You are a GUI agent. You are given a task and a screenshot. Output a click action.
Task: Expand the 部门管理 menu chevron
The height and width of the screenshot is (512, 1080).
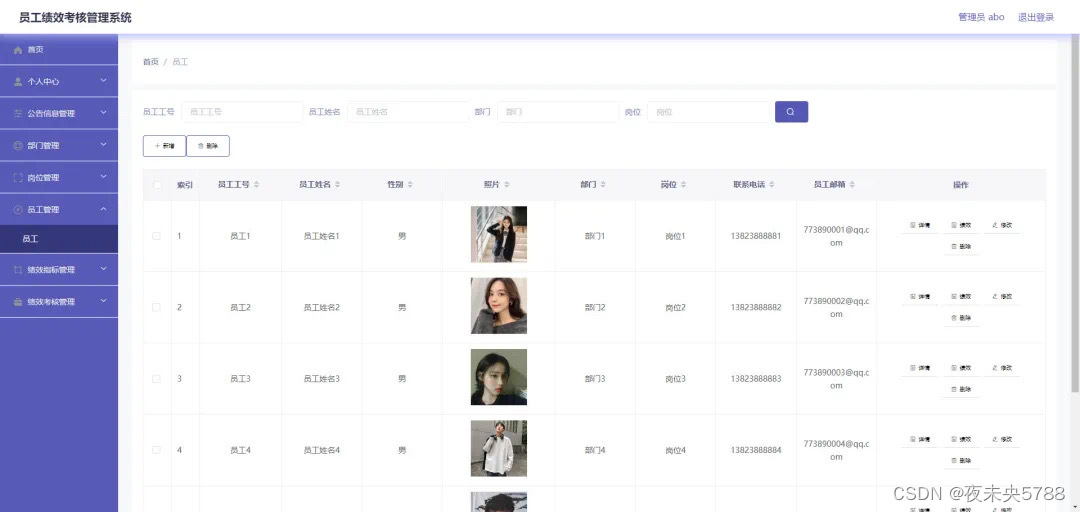[103, 145]
